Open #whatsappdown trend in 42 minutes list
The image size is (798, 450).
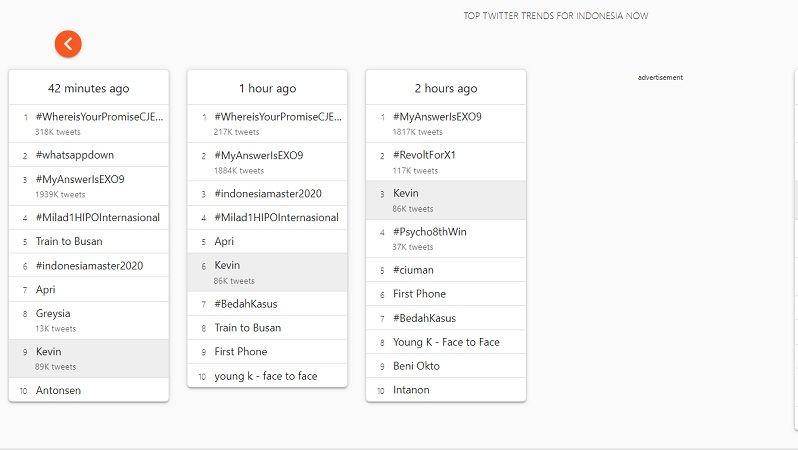coord(89,155)
